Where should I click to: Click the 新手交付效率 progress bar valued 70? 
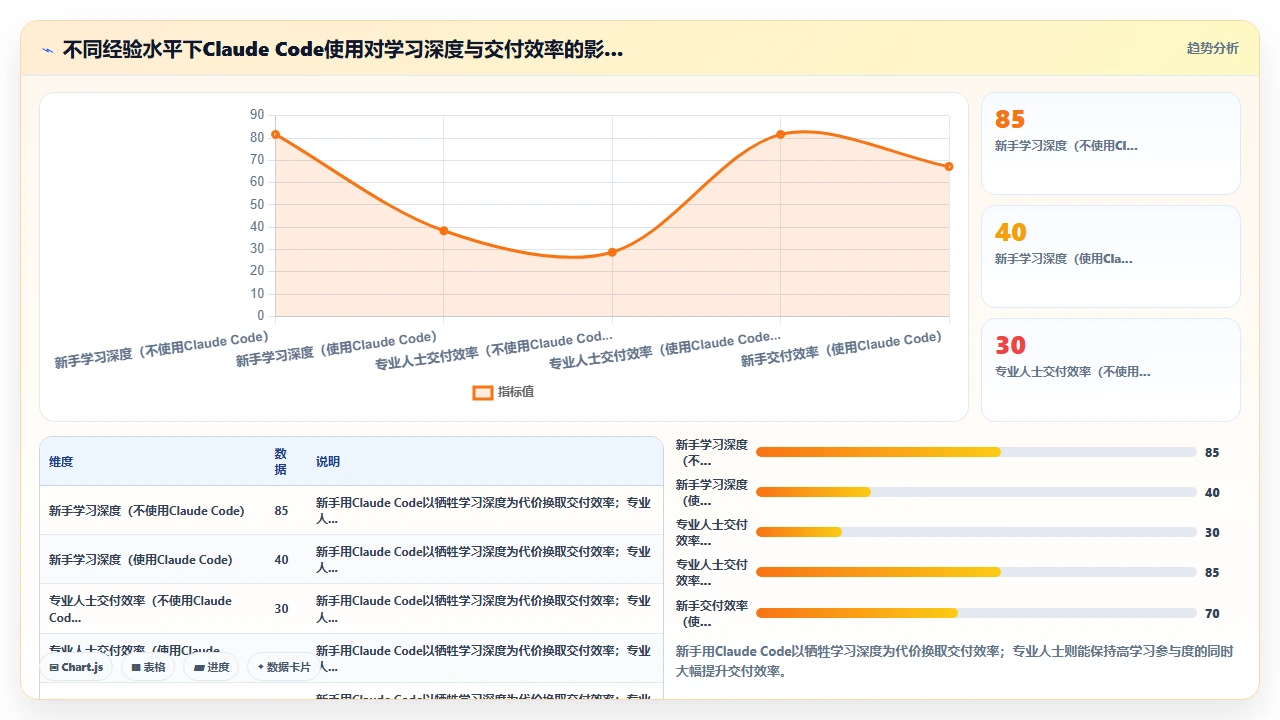pyautogui.click(x=976, y=613)
